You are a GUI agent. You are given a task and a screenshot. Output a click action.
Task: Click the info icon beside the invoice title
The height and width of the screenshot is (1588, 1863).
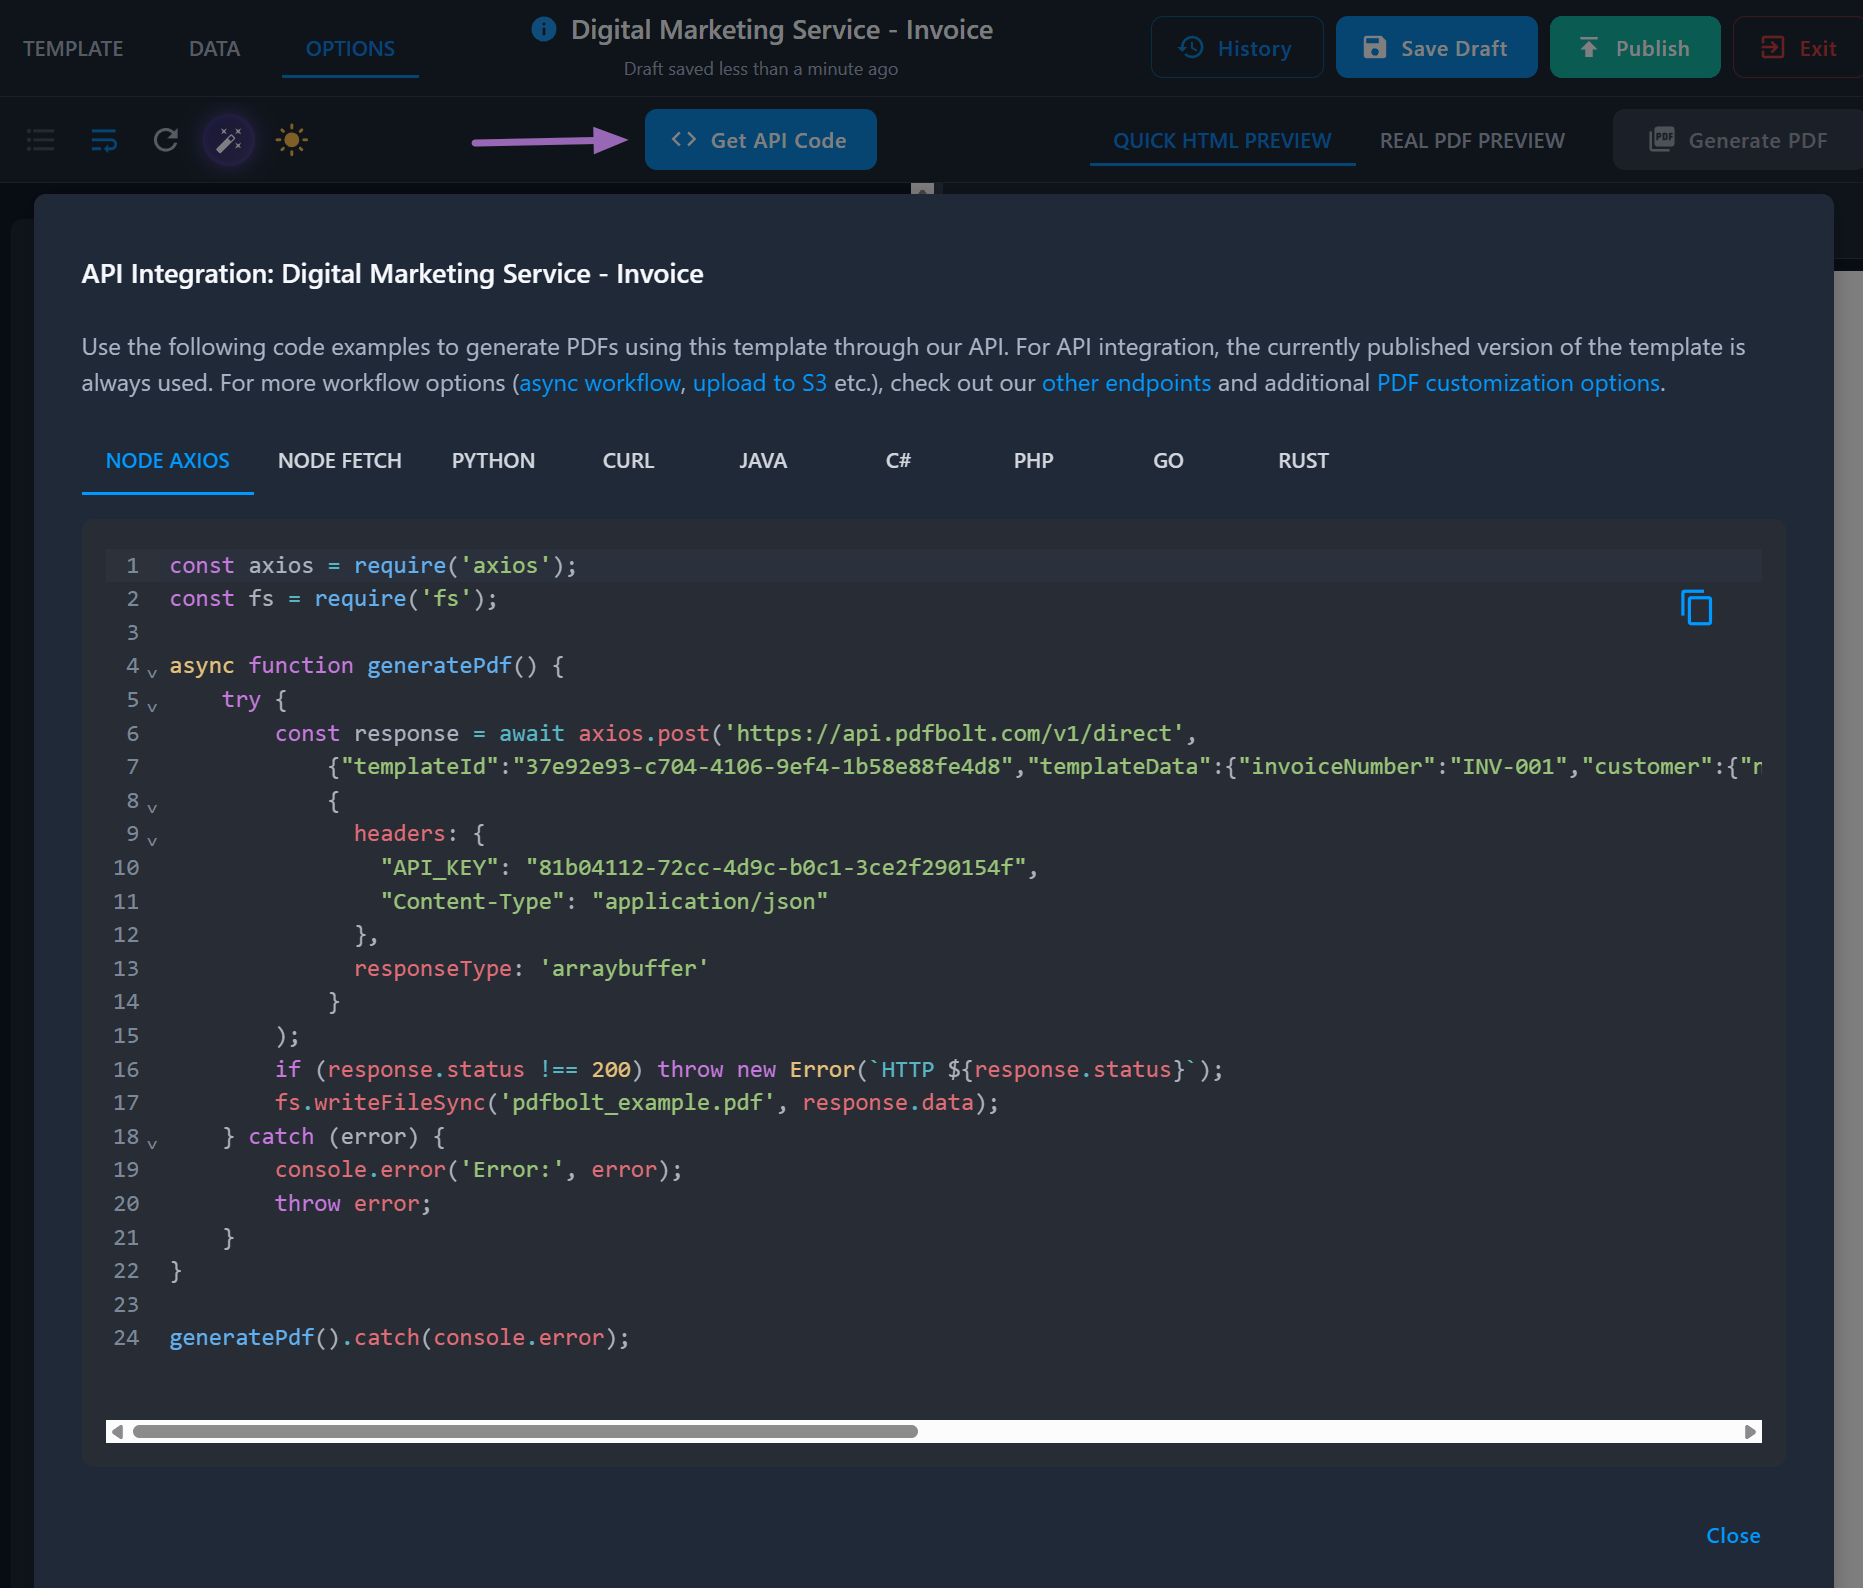(x=543, y=29)
